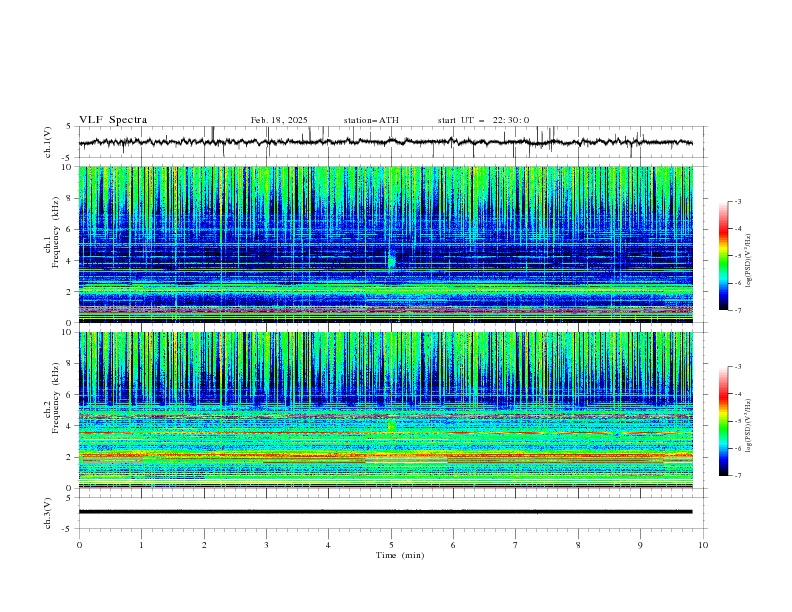
Task: Click the ch.3 flat voltage trace
Action: [385, 512]
